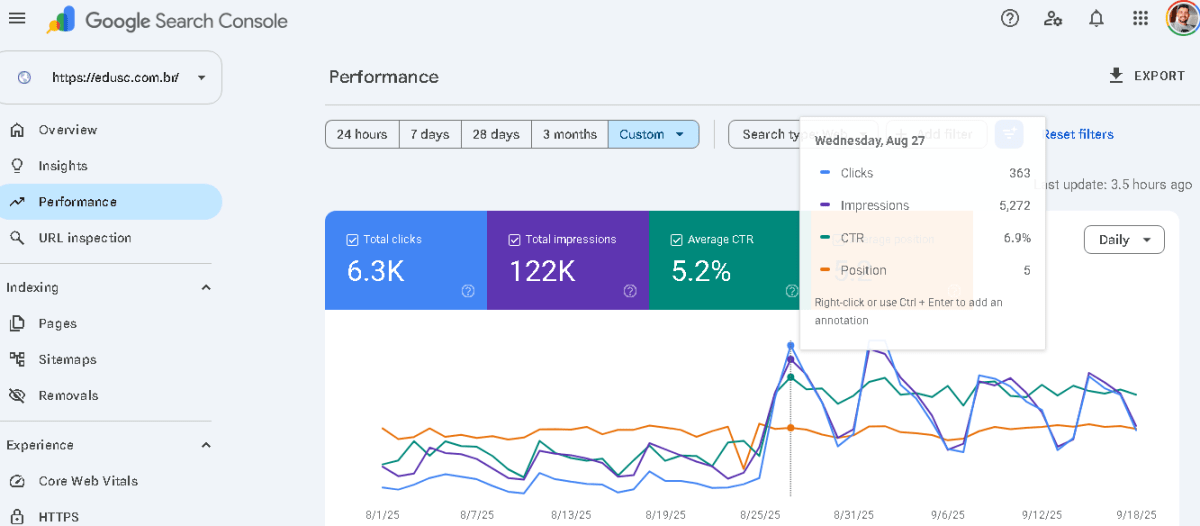
Task: Select the Total impressions purple card
Action: tap(568, 260)
